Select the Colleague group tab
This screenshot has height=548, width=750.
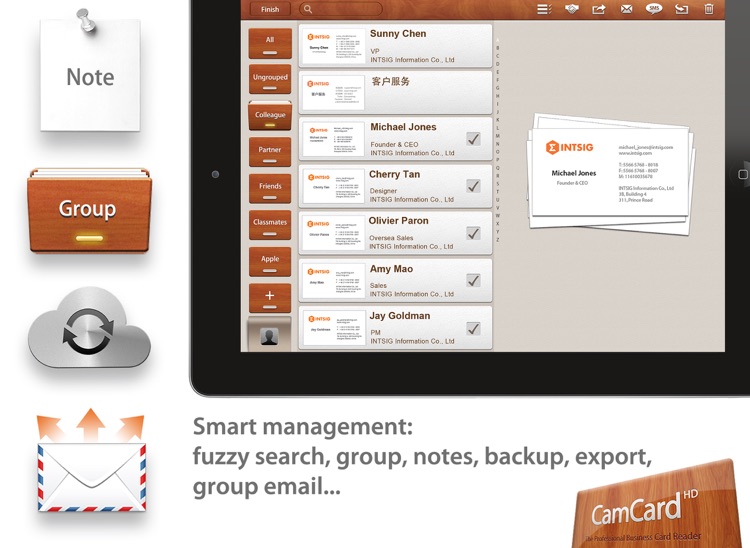(x=270, y=116)
